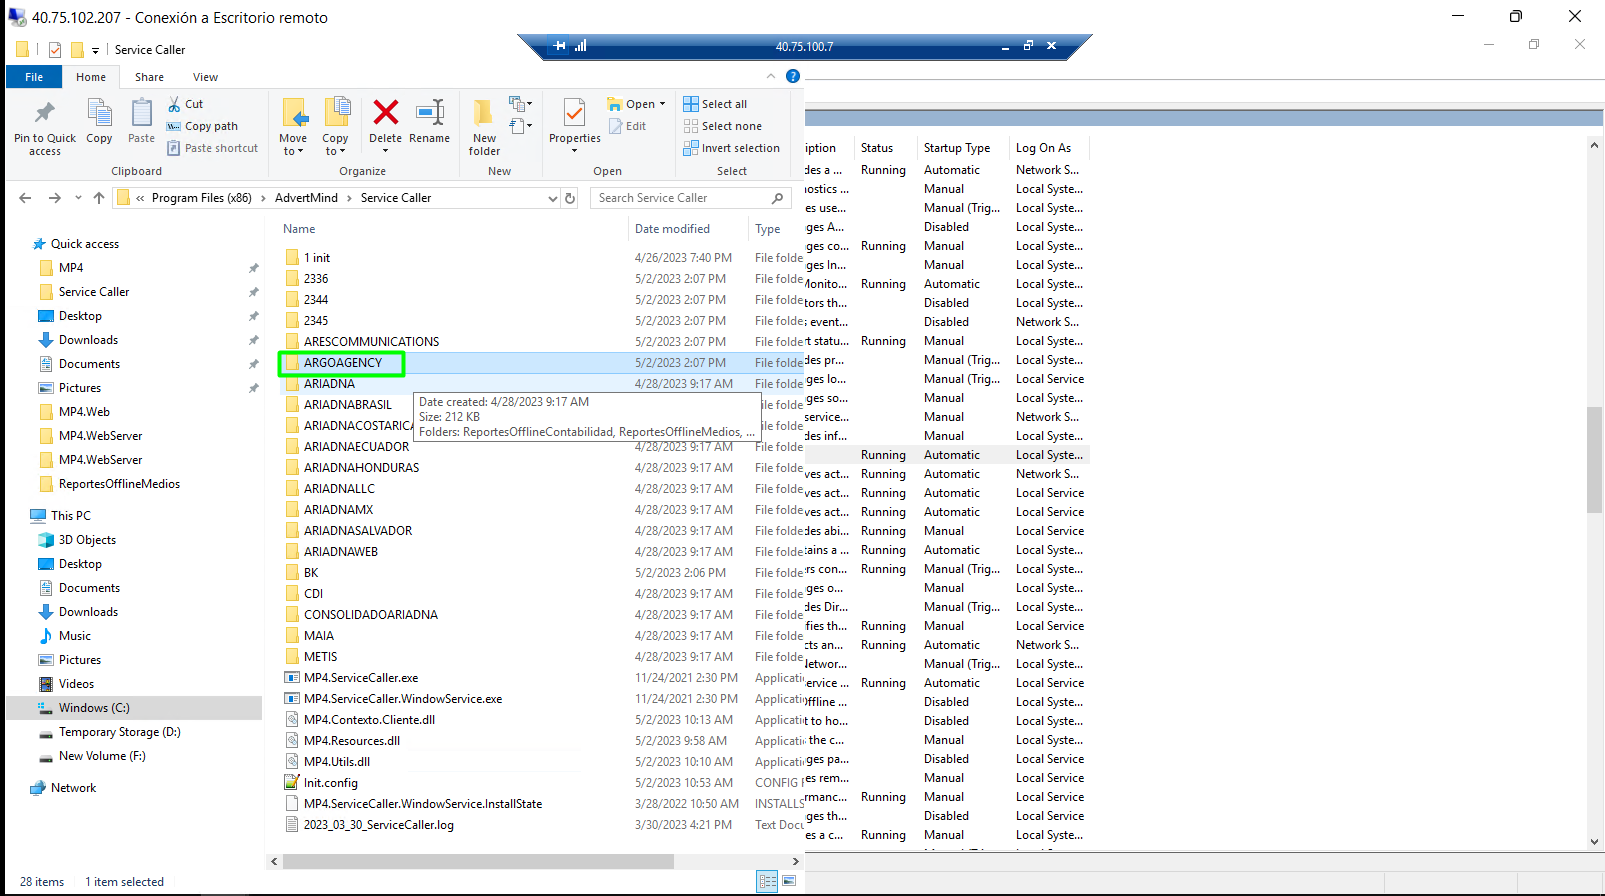Click the blue Help question icon

point(793,76)
